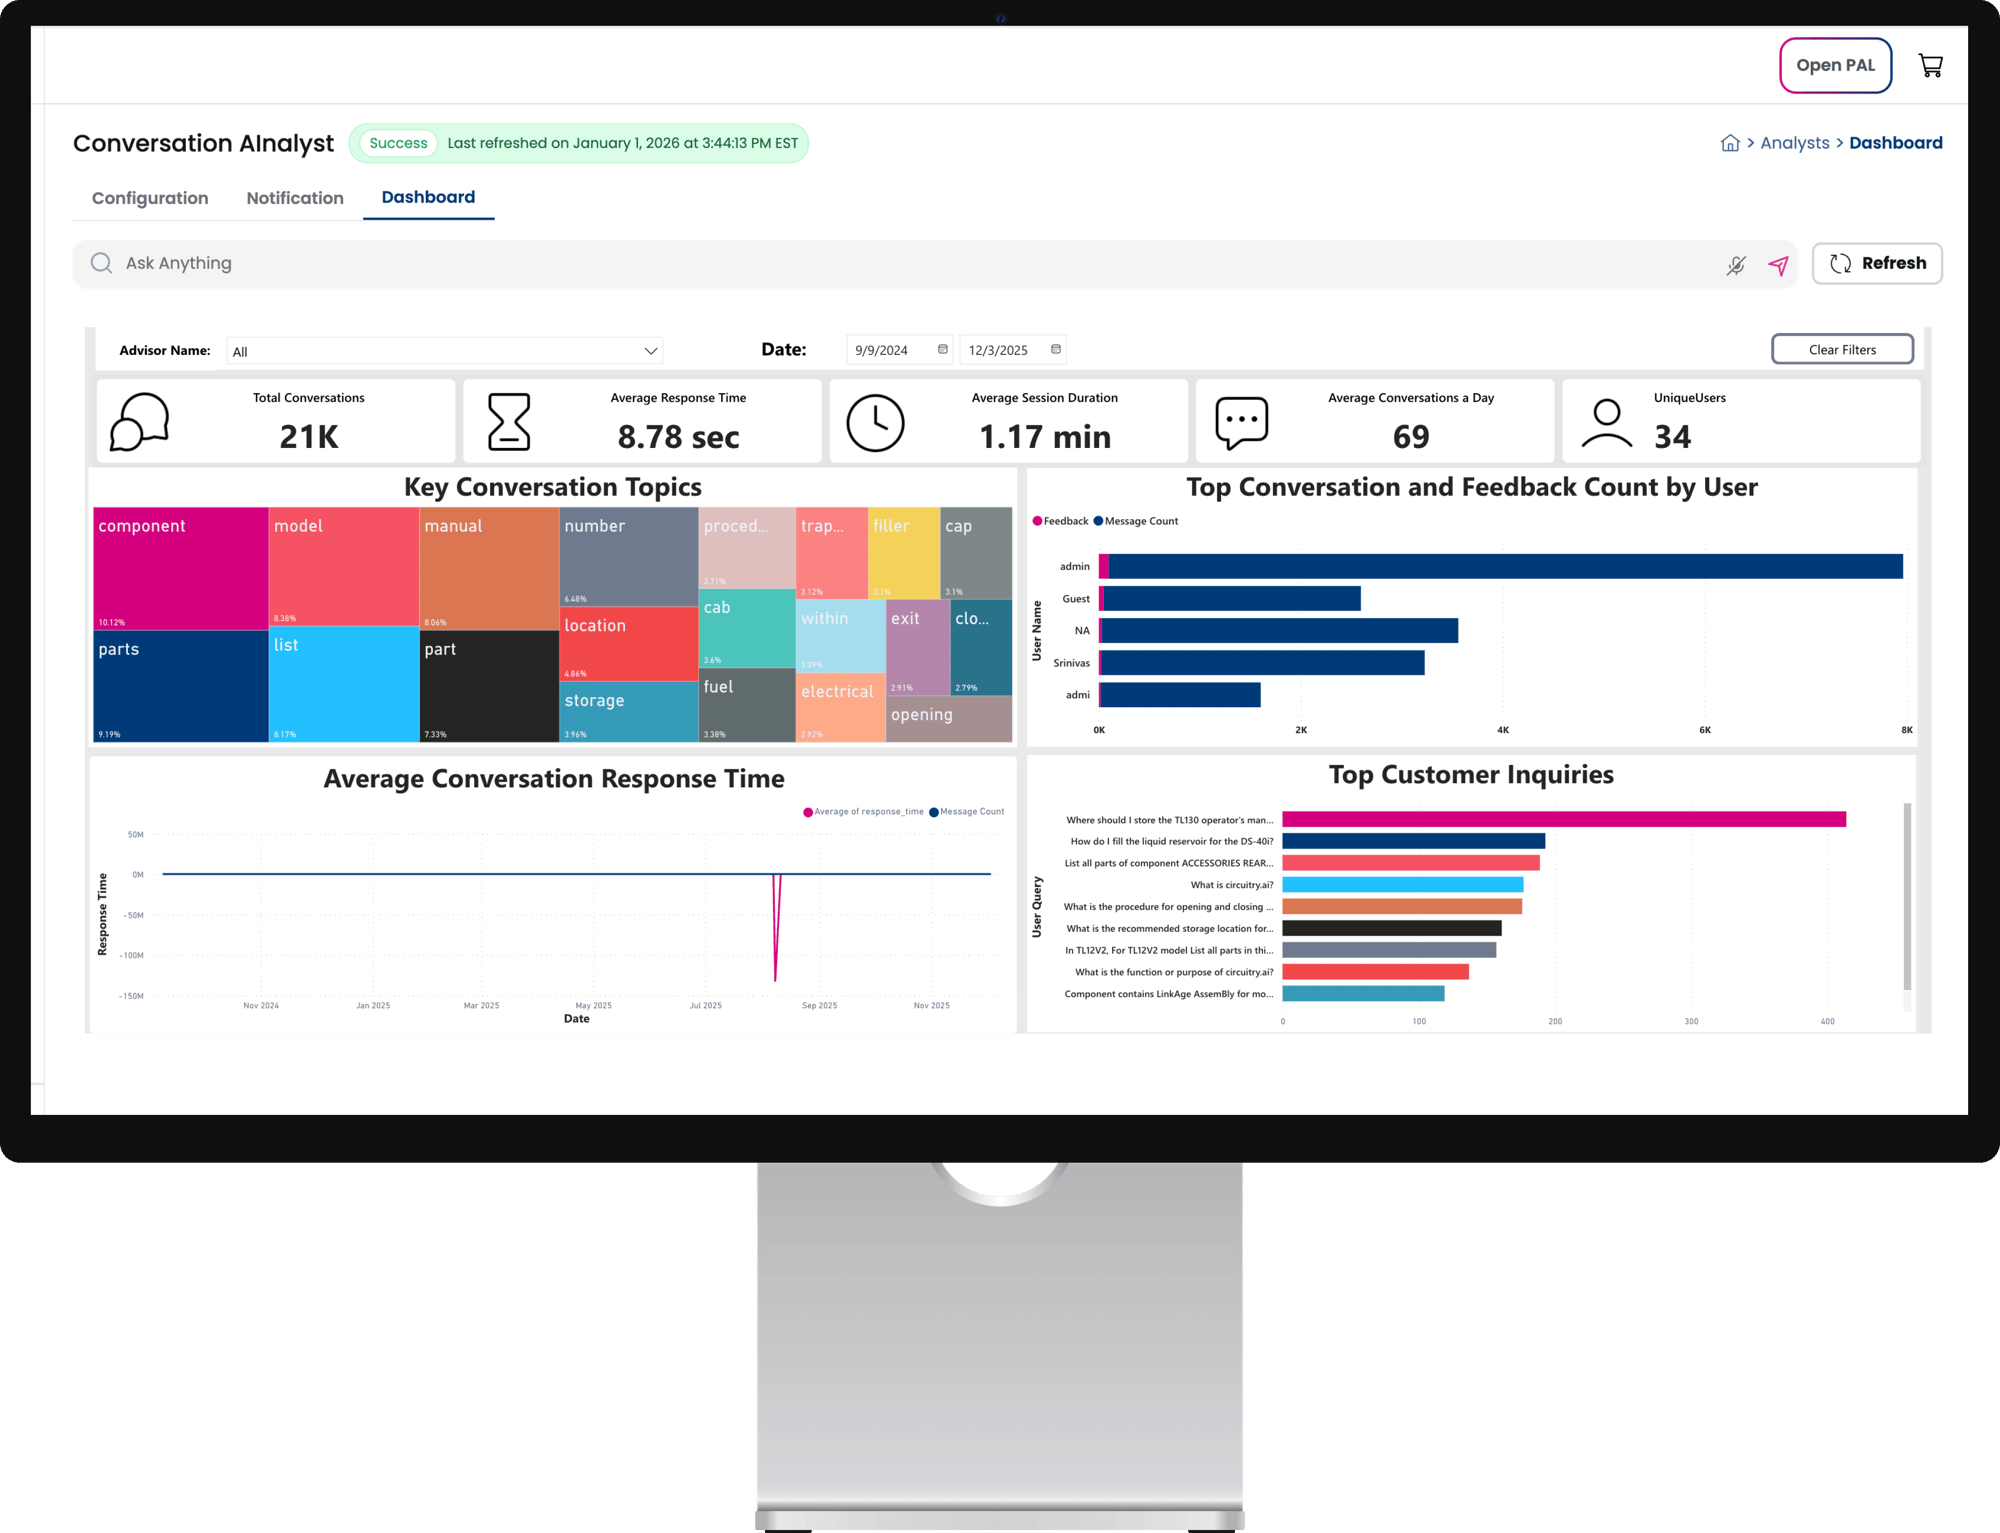The height and width of the screenshot is (1533, 2000).
Task: Open end date calendar picker icon
Action: tap(1055, 349)
